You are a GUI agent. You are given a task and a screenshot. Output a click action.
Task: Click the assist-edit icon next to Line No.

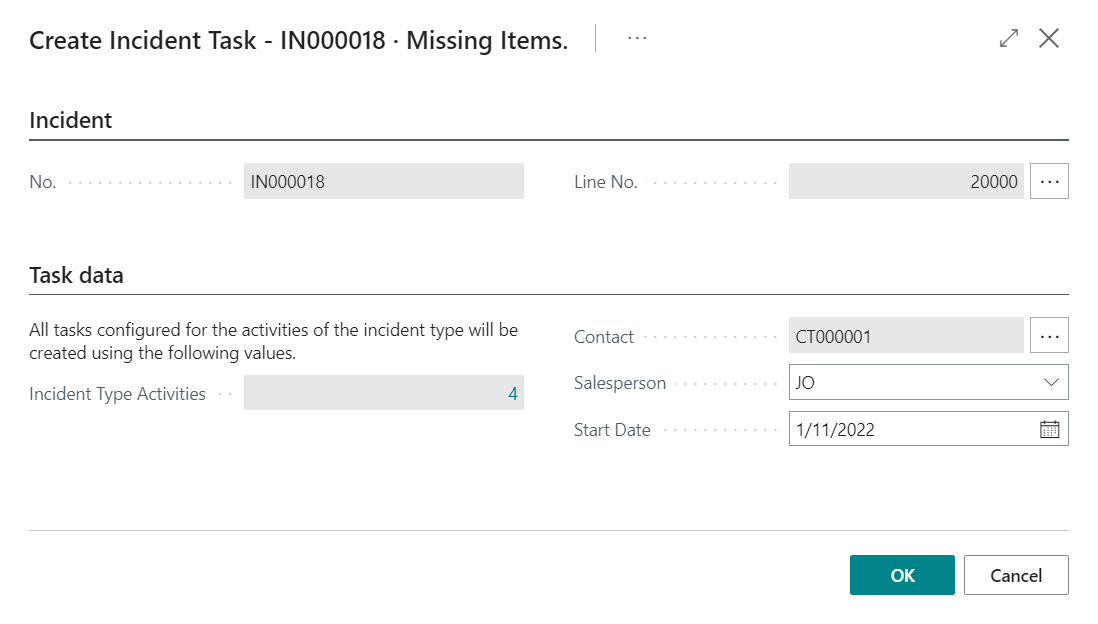point(1049,181)
